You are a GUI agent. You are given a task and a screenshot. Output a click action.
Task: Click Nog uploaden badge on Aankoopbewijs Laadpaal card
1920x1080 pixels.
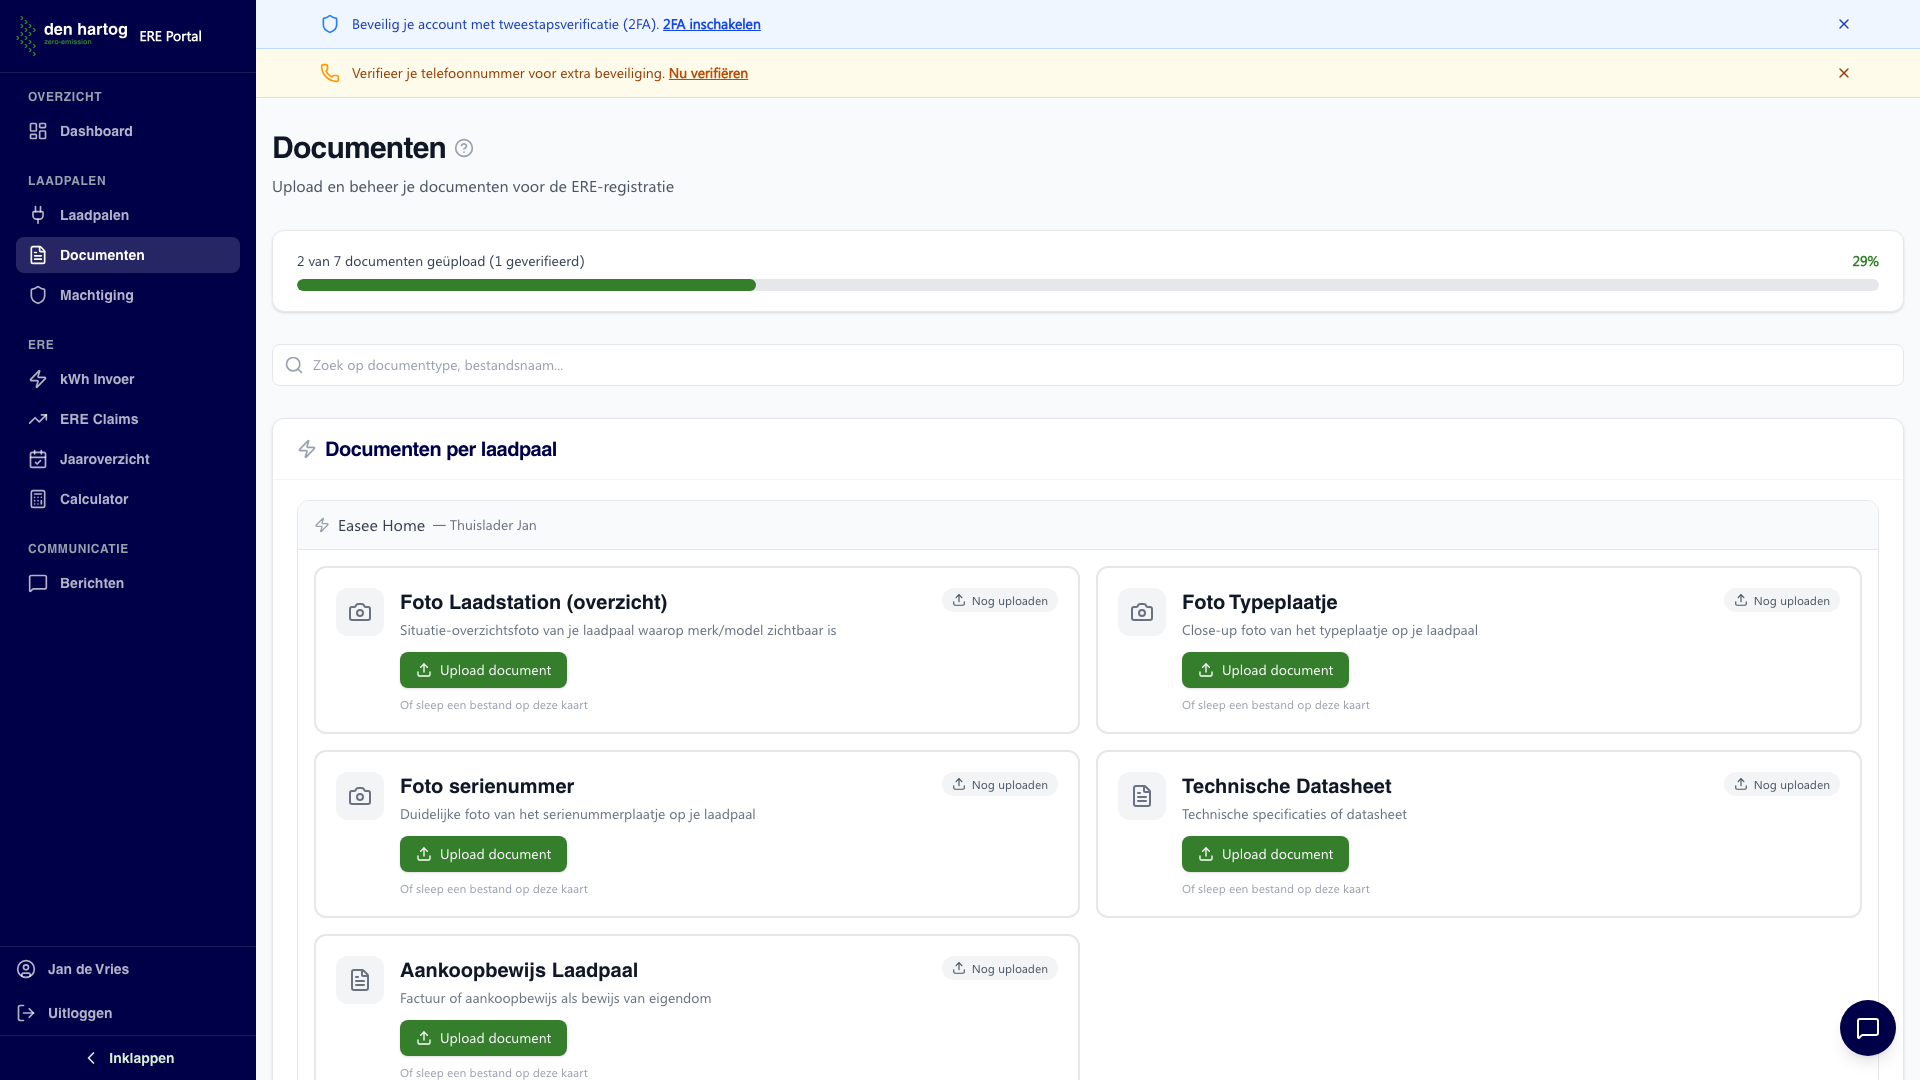[x=1000, y=969]
